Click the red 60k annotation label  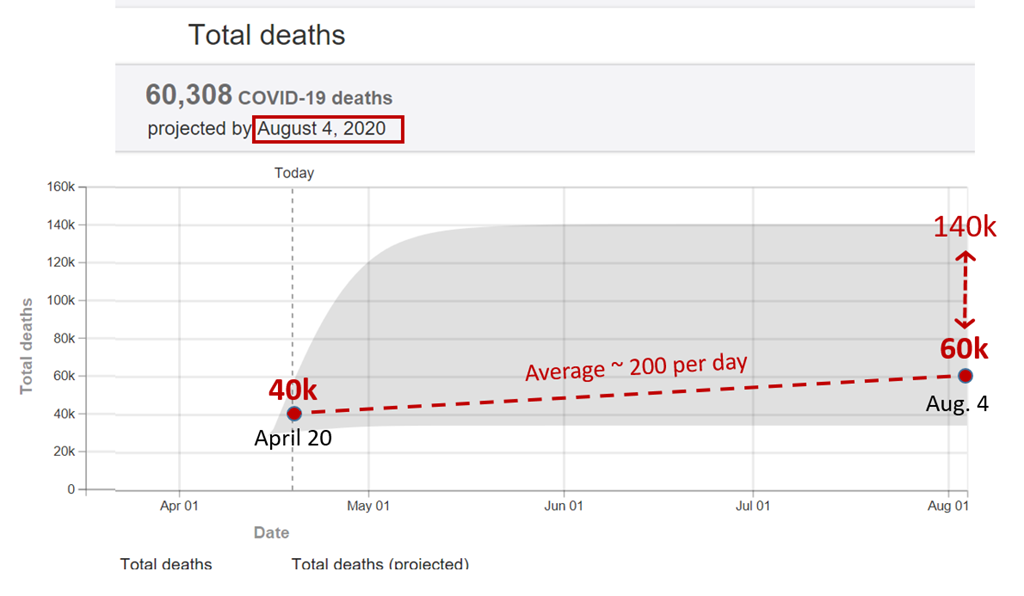click(x=964, y=349)
